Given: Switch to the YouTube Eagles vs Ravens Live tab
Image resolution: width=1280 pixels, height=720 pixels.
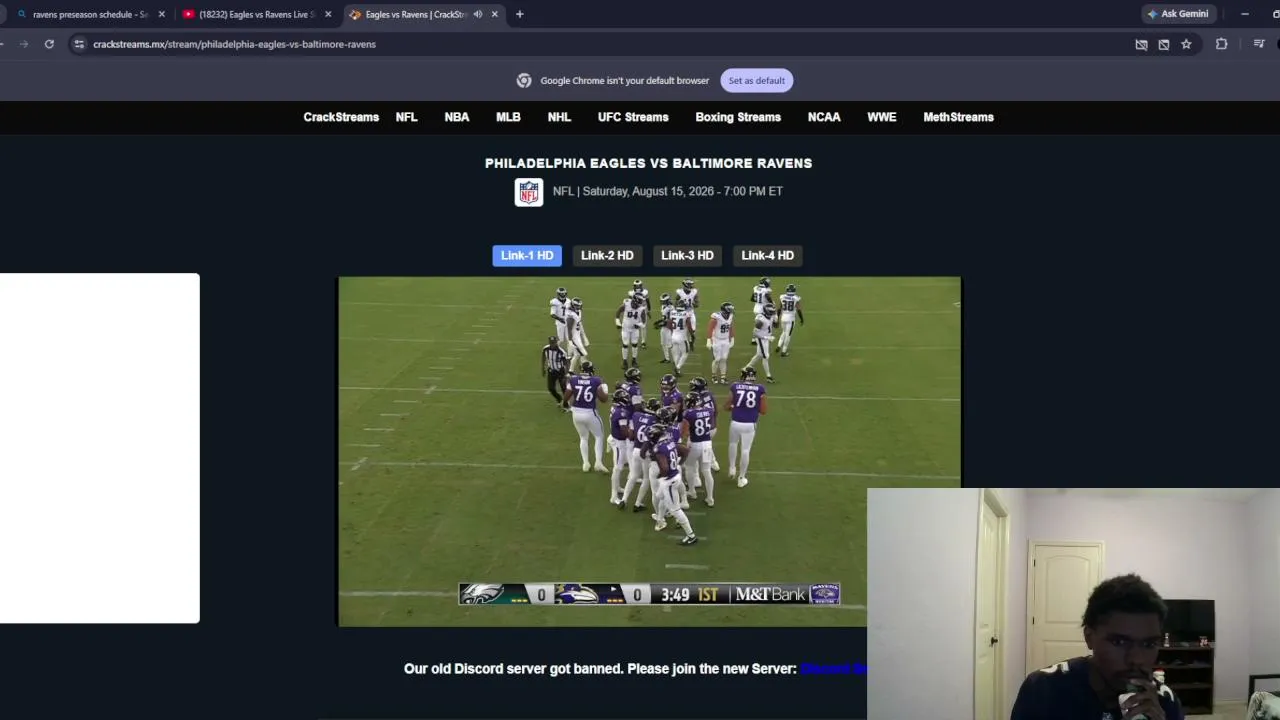Looking at the screenshot, I should coord(256,14).
